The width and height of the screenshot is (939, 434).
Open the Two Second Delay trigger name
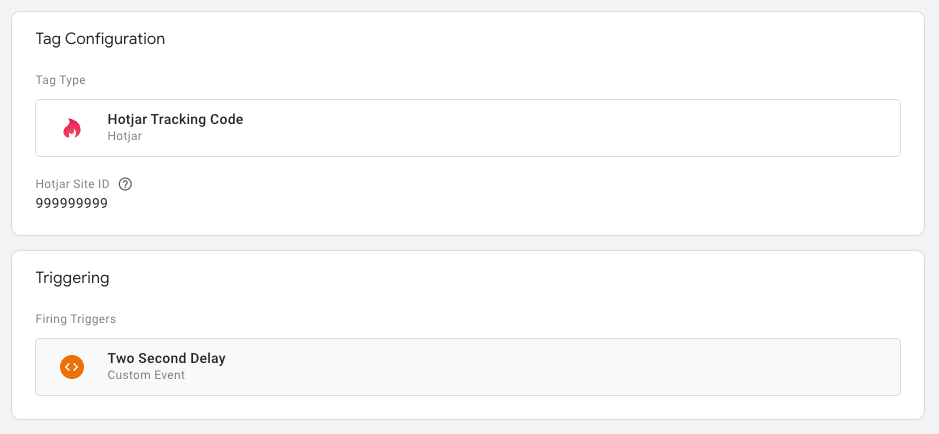click(x=166, y=359)
